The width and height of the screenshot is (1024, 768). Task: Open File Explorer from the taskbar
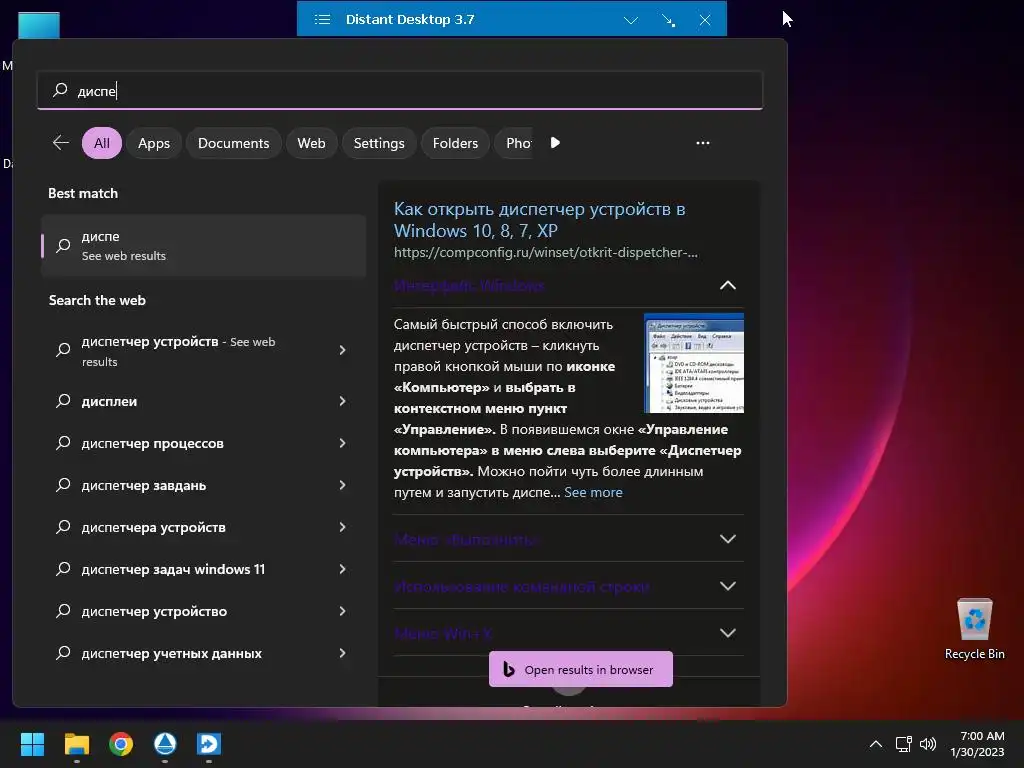(x=76, y=744)
